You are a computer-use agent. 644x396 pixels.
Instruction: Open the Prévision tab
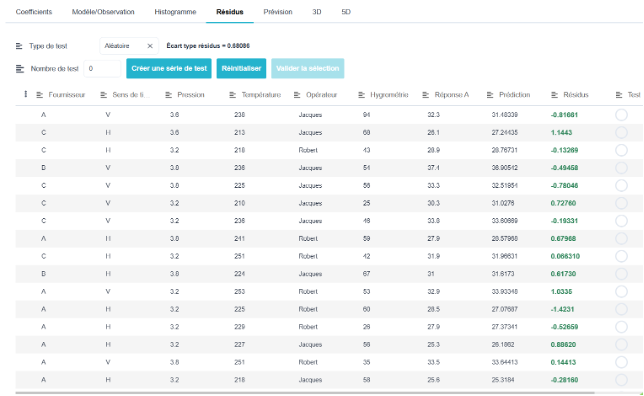278,12
